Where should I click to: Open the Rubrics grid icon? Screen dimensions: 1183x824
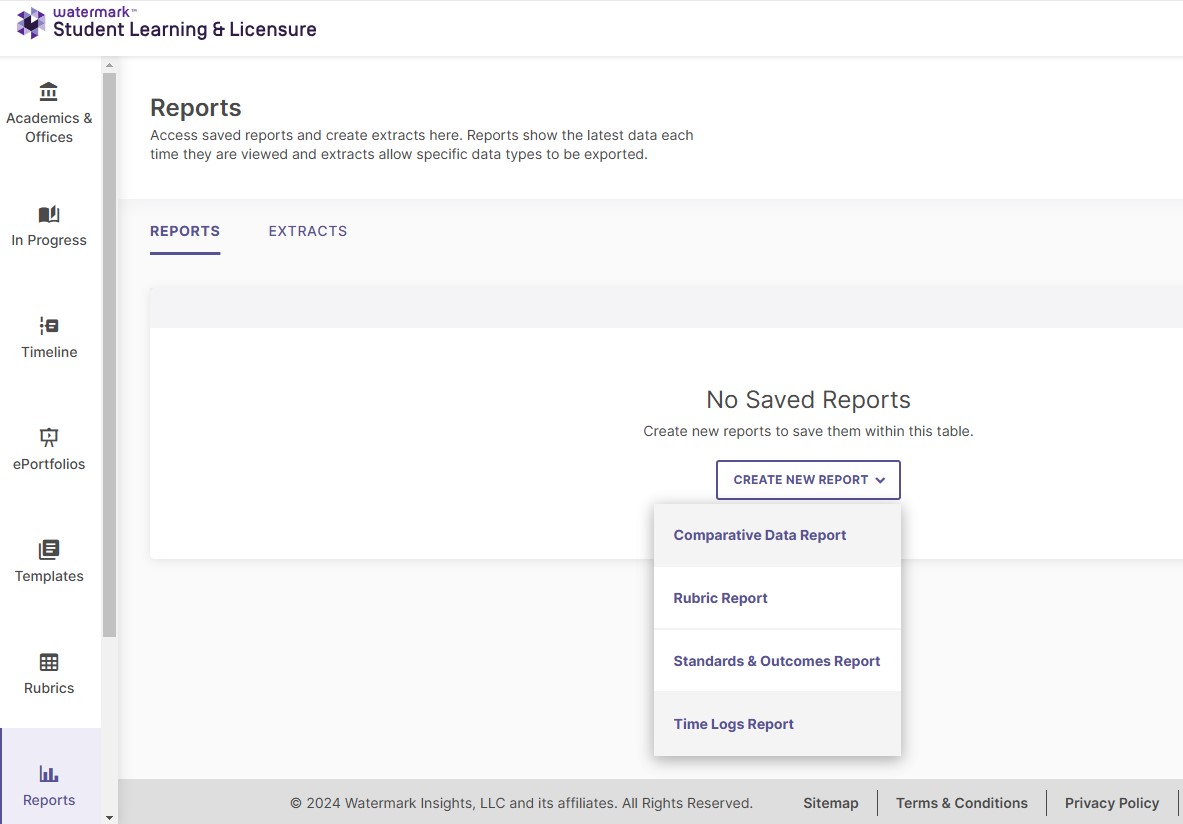click(48, 662)
